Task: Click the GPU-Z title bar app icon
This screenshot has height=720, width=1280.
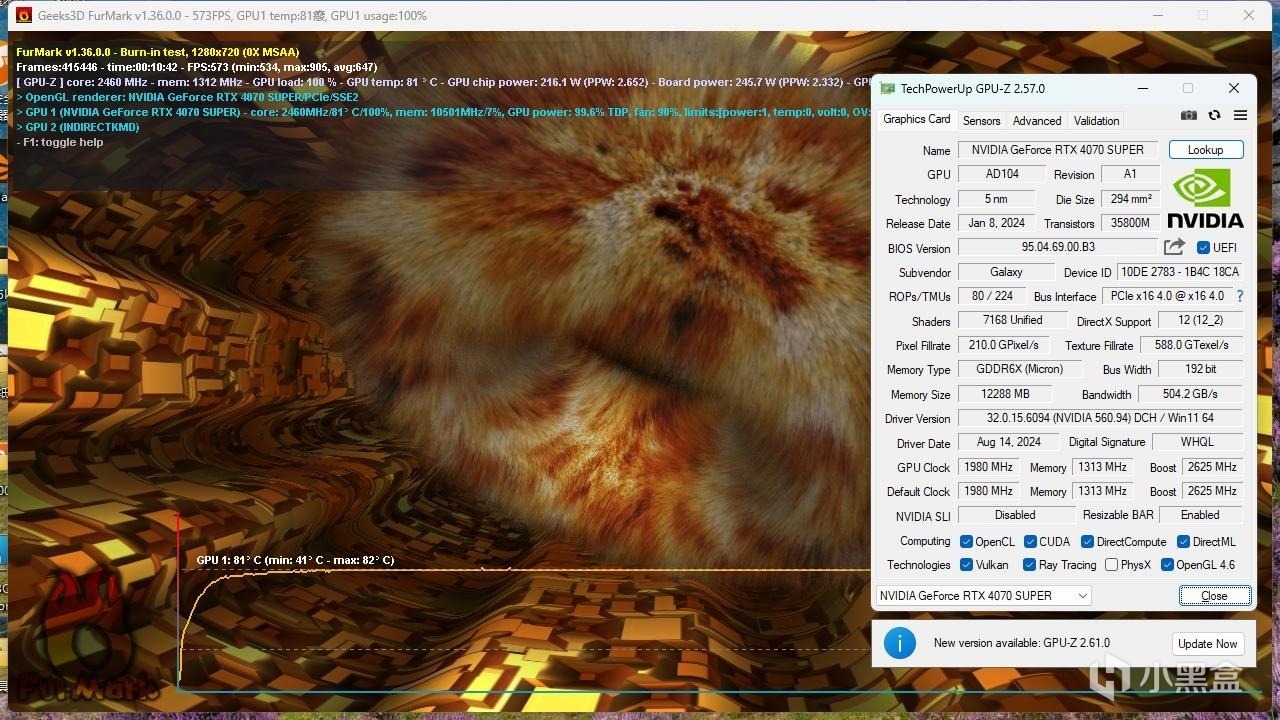Action: click(887, 88)
